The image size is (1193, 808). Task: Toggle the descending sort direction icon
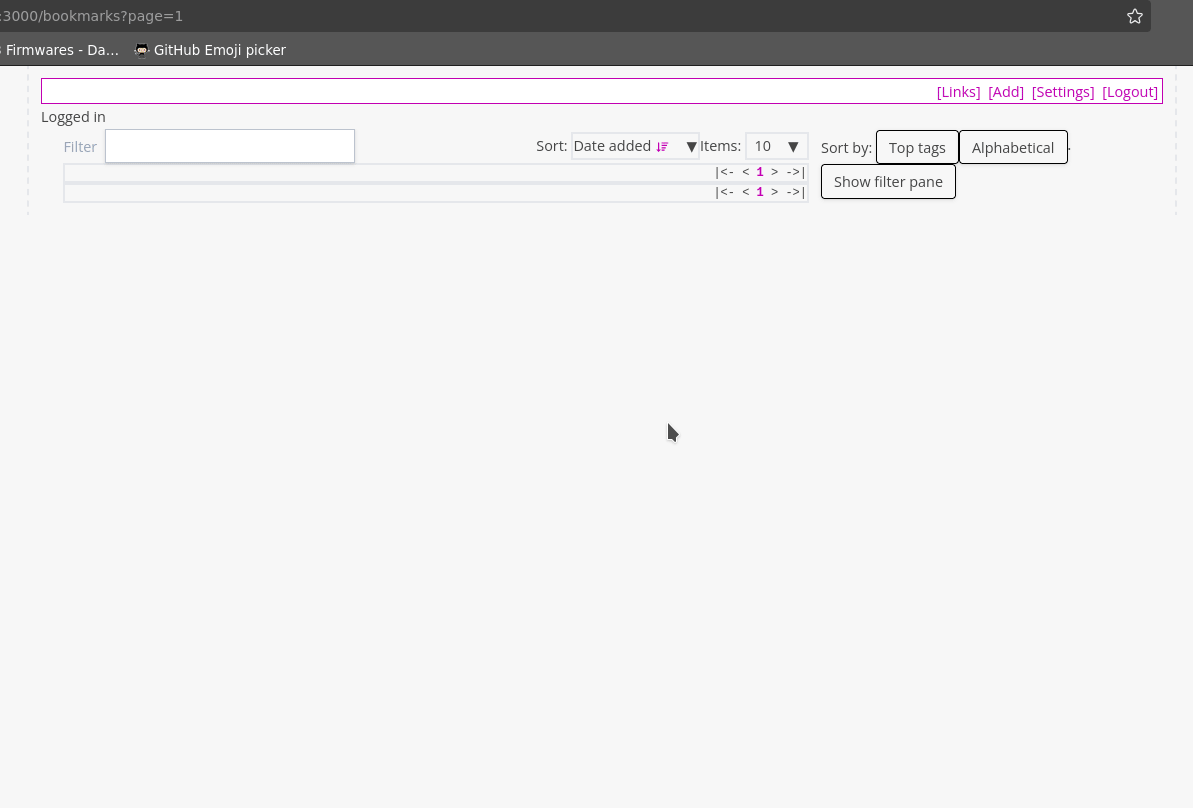(x=662, y=147)
